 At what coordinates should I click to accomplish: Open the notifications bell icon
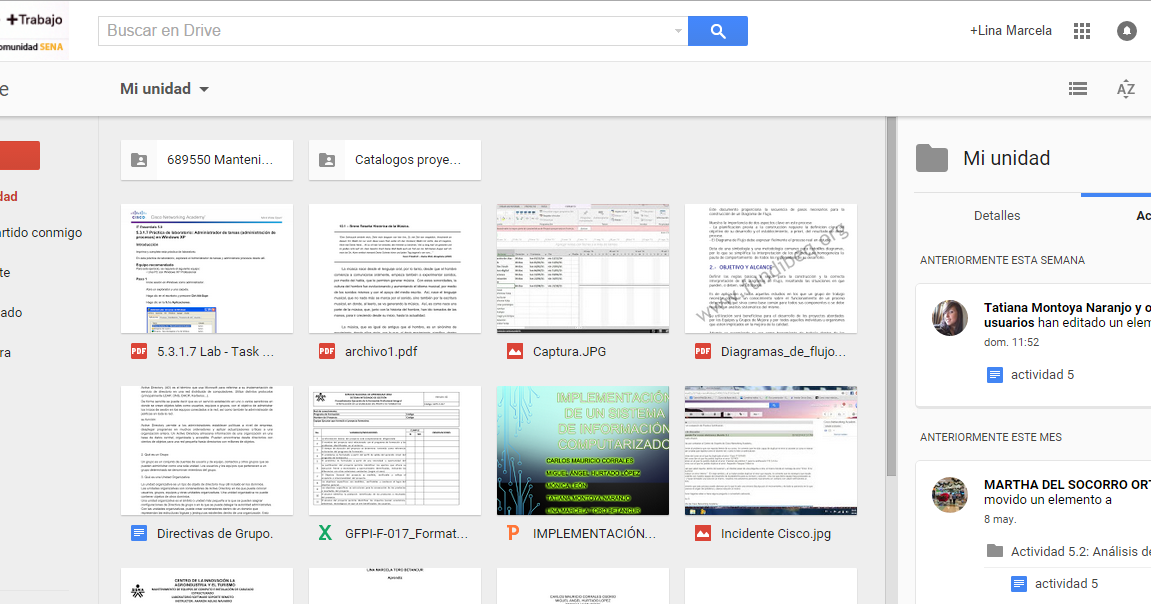tap(1126, 31)
